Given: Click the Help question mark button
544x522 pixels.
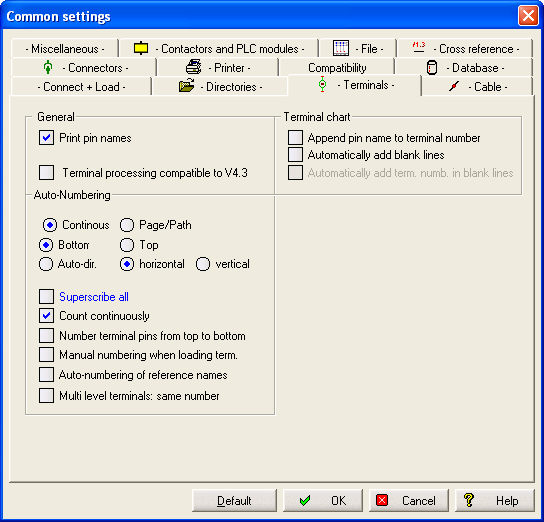Looking at the screenshot, I should (x=494, y=500).
